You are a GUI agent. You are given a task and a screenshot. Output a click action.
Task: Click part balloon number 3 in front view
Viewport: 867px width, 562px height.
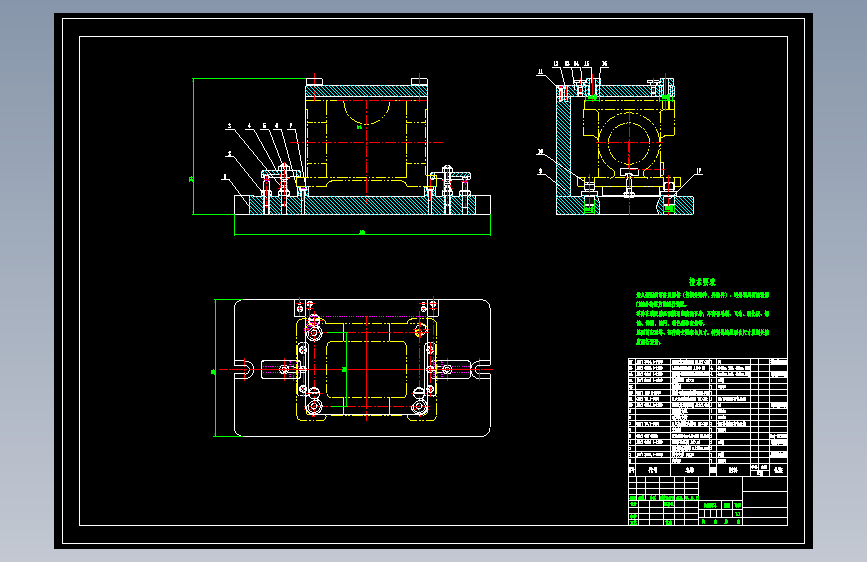pos(230,126)
